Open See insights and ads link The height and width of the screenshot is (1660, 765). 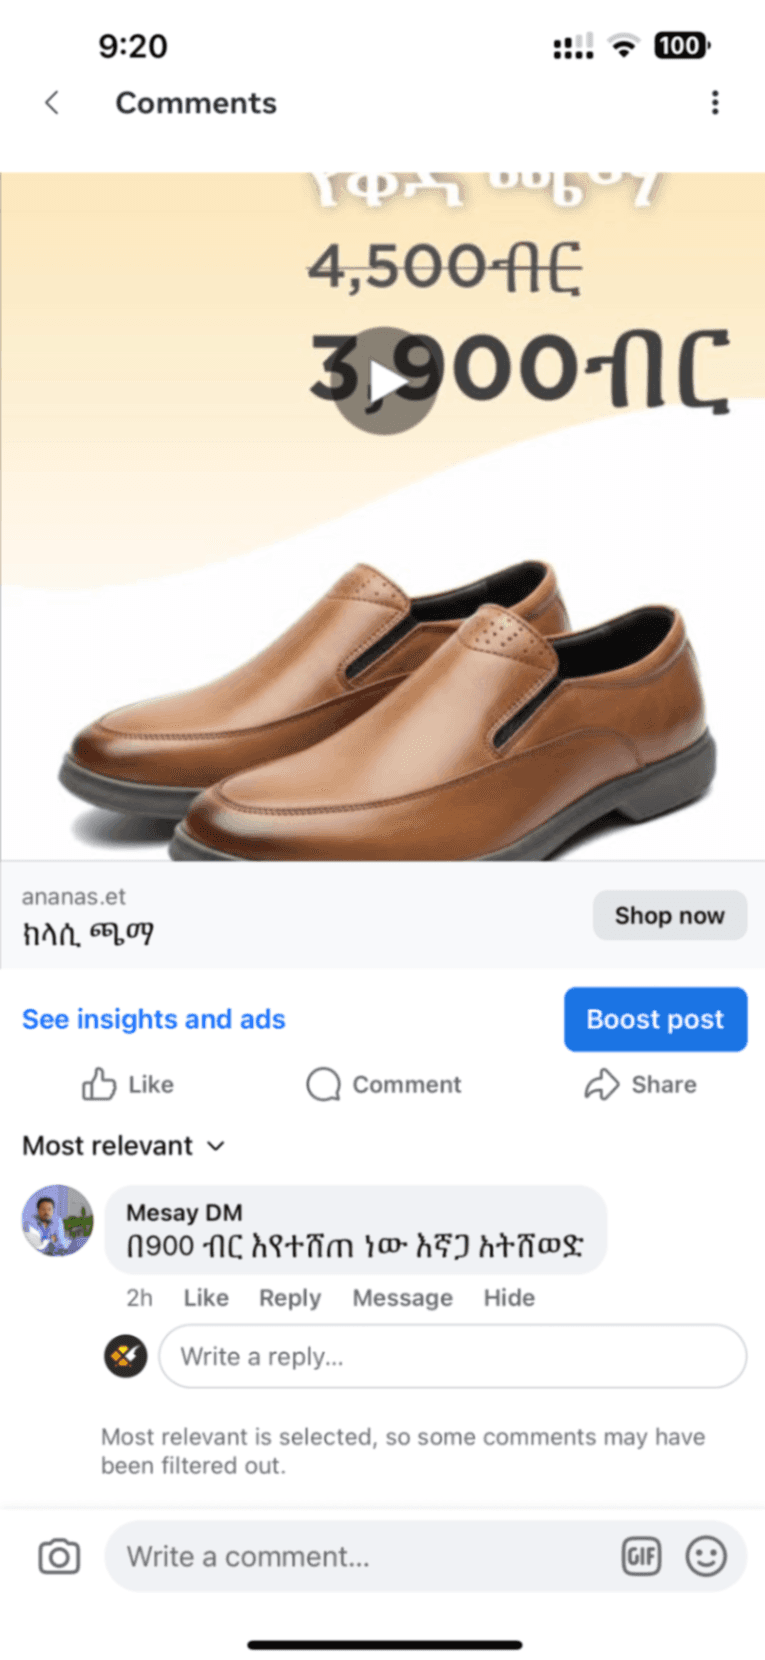154,1019
